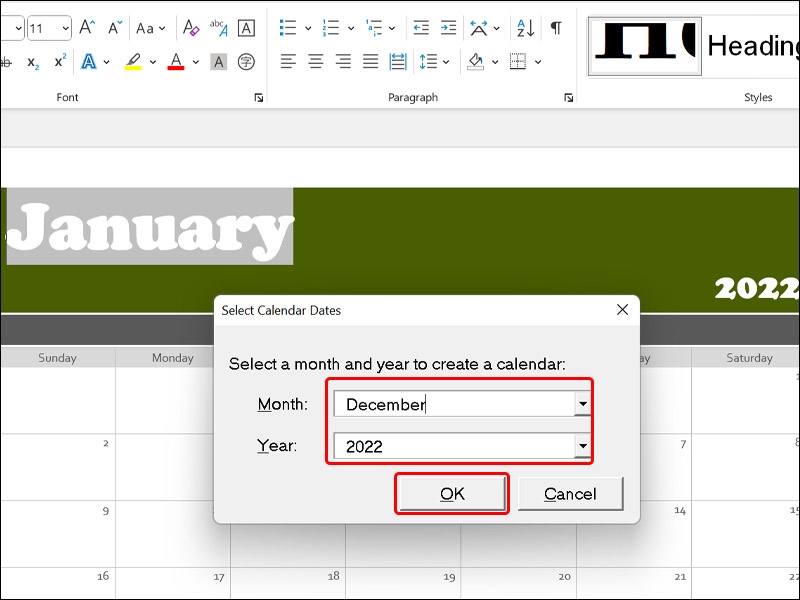This screenshot has width=800, height=600.
Task: Click the Phonetic Guide icon
Action: coord(219,28)
